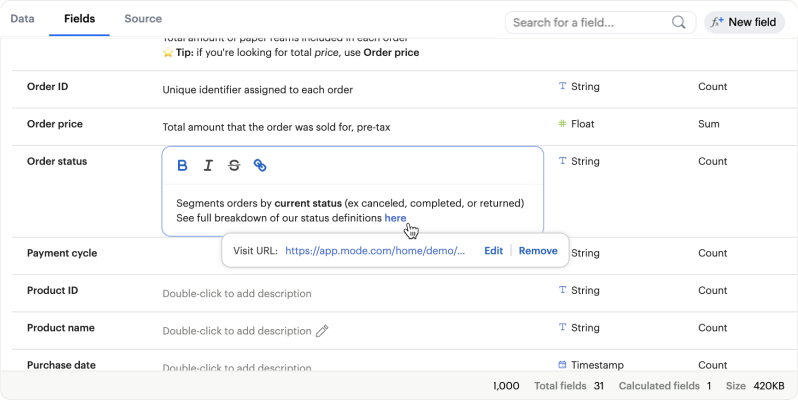Click the search magnifier icon
Viewport: 798px width, 400px height.
pyautogui.click(x=679, y=22)
